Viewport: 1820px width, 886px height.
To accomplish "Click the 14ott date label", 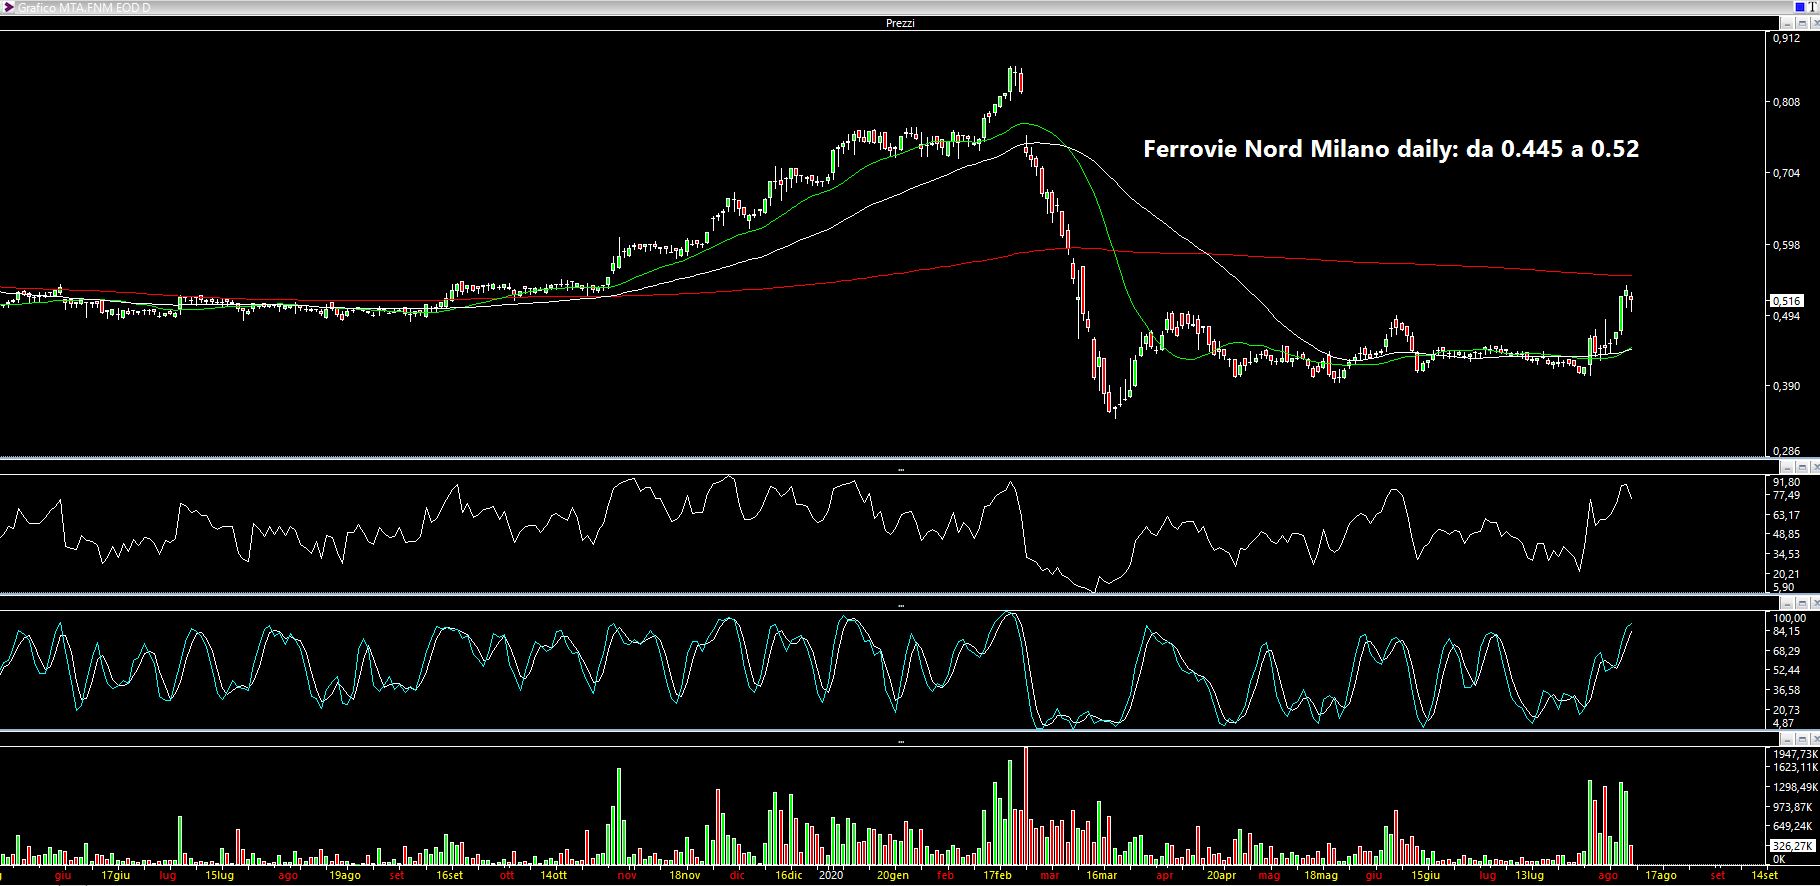I will point(554,875).
